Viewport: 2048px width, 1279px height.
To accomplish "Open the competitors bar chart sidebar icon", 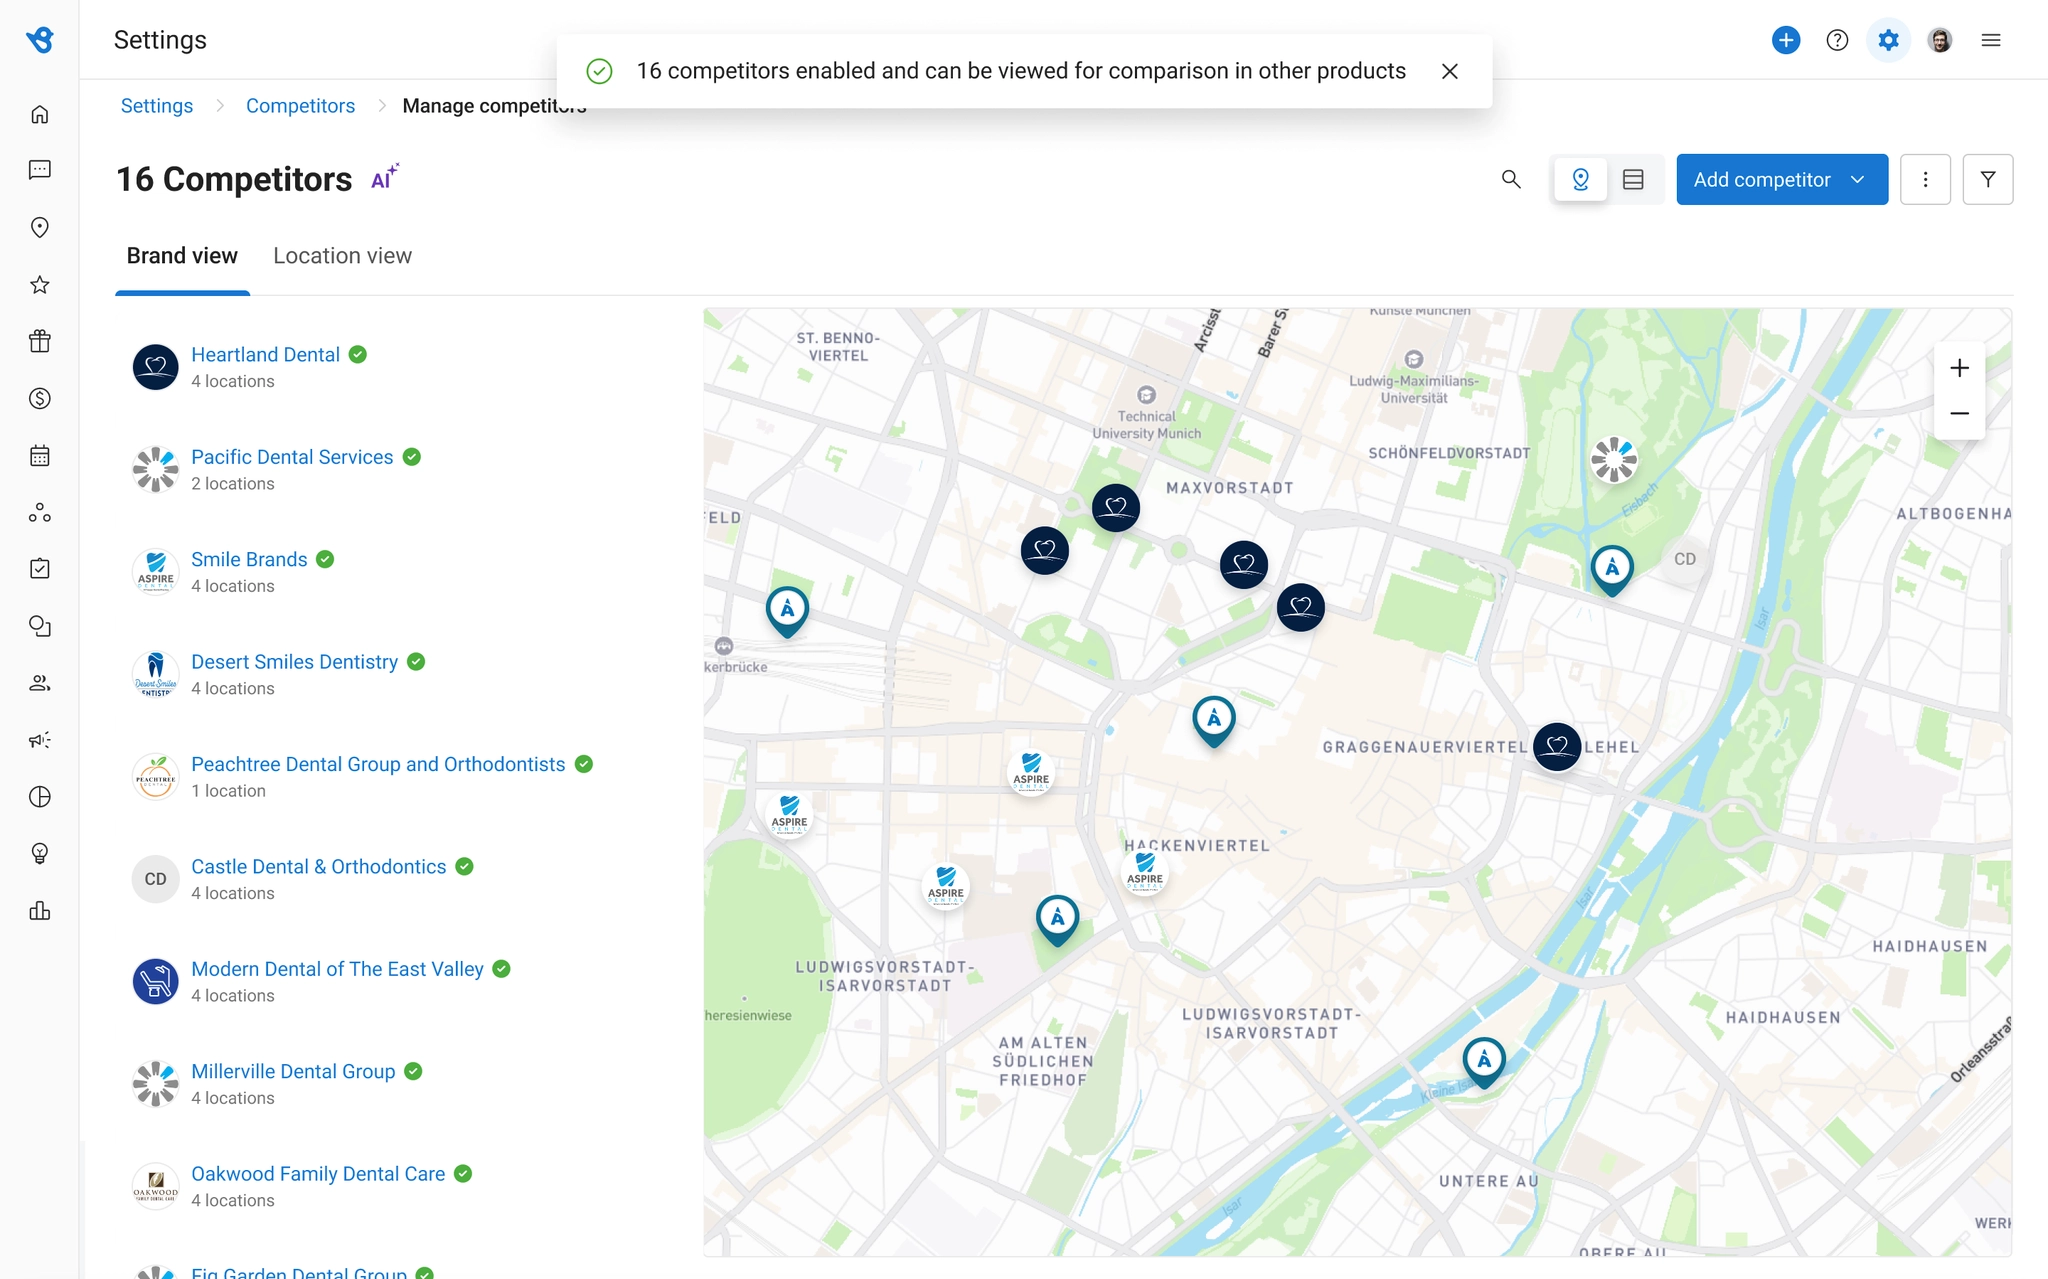I will [x=40, y=910].
